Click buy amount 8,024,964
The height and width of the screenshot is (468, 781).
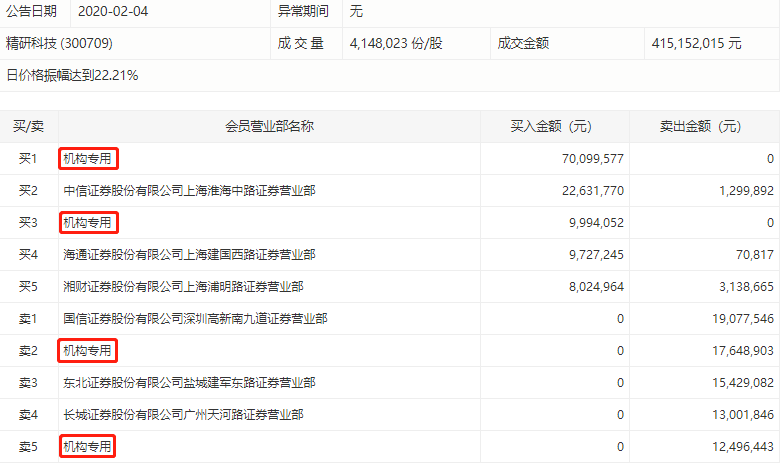tap(596, 287)
